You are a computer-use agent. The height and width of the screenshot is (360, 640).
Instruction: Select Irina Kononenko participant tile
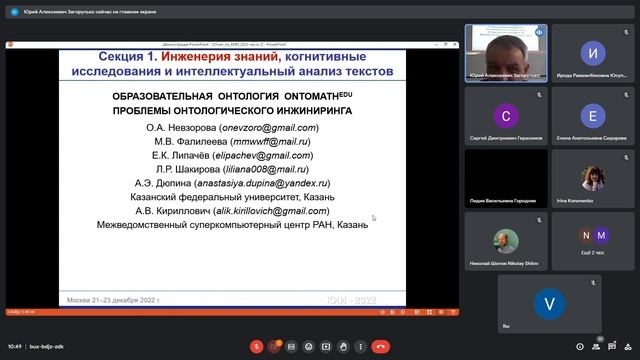coord(593,178)
